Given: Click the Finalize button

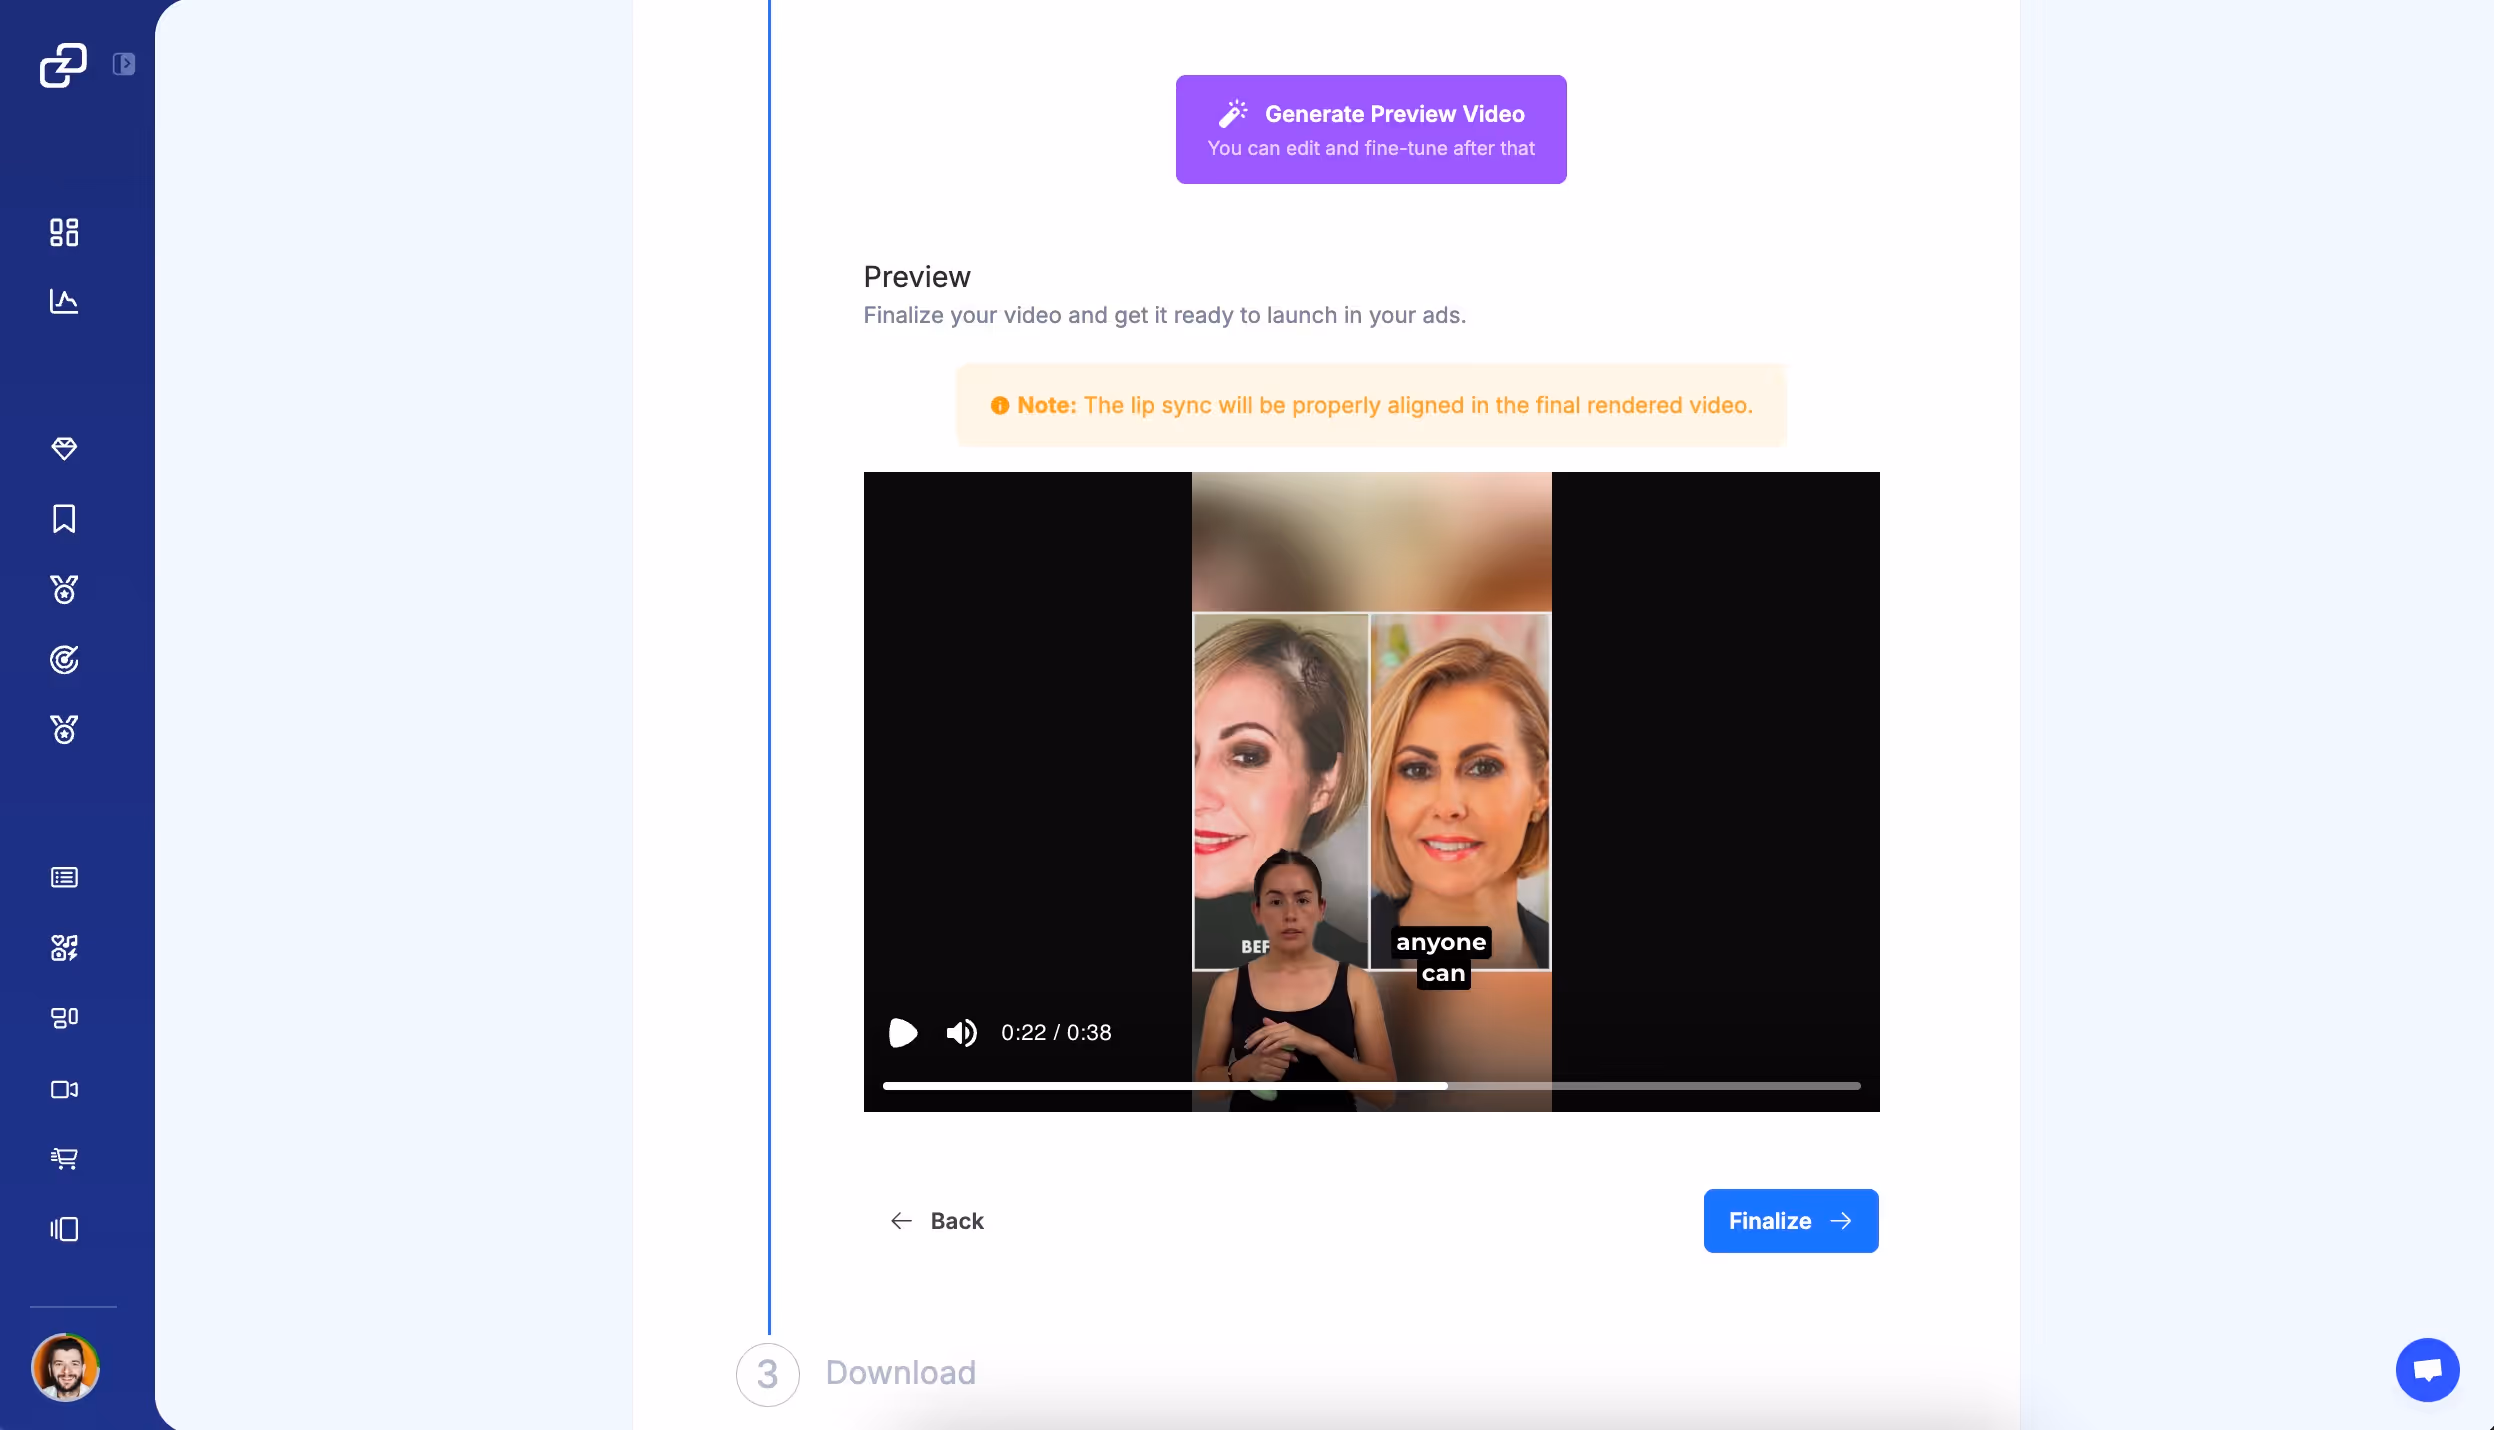Looking at the screenshot, I should pyautogui.click(x=1790, y=1221).
